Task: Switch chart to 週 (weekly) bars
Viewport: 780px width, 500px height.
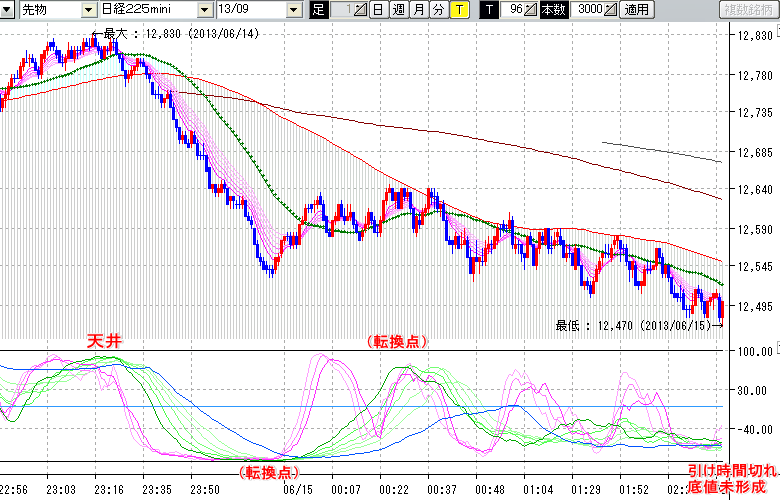Action: pos(398,10)
